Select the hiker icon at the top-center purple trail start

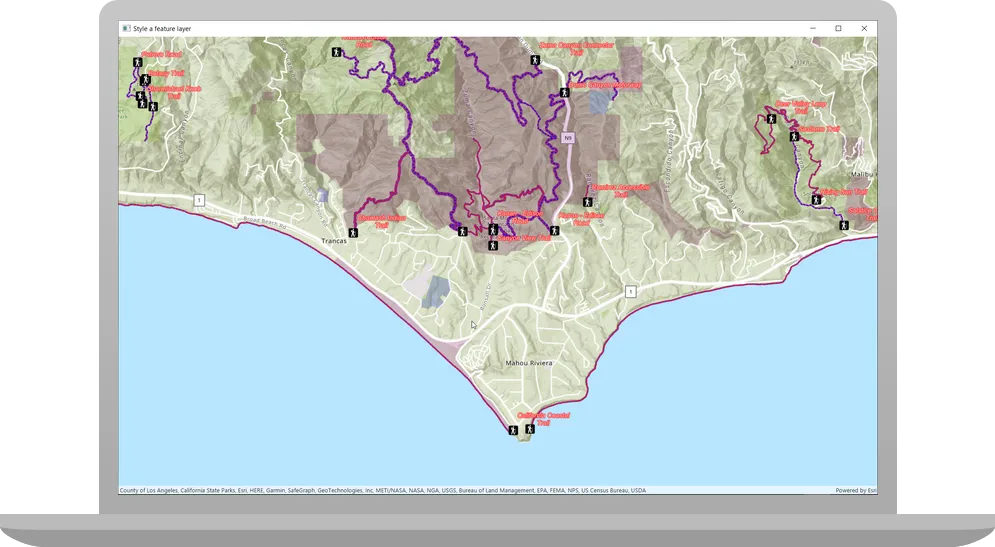coord(337,52)
